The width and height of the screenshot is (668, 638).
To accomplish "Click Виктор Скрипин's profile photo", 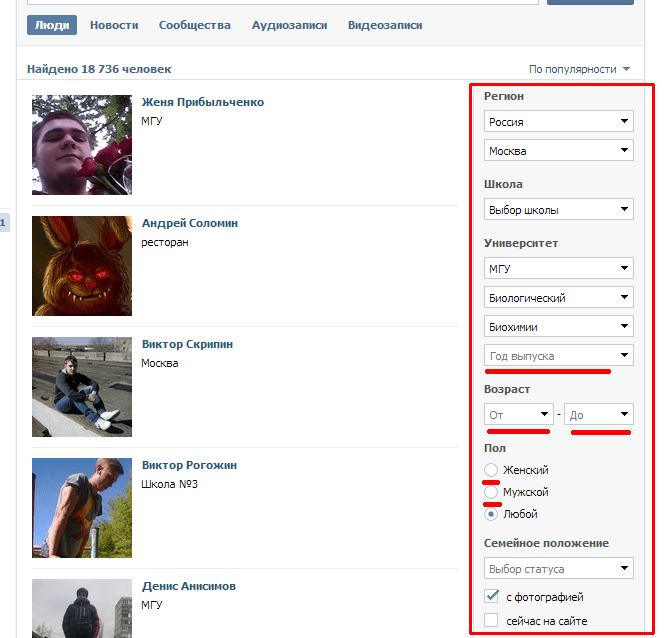I will click(82, 387).
